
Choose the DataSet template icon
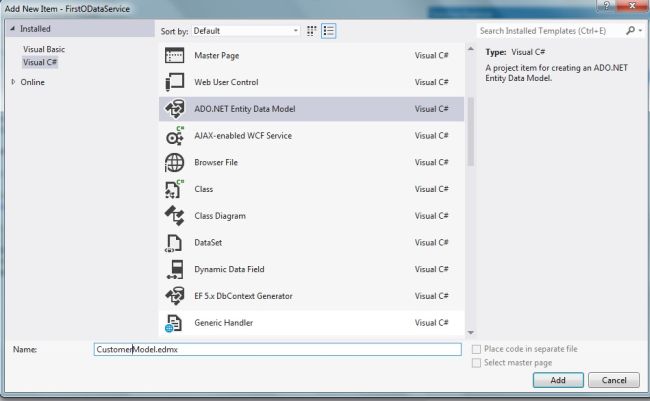(x=174, y=243)
